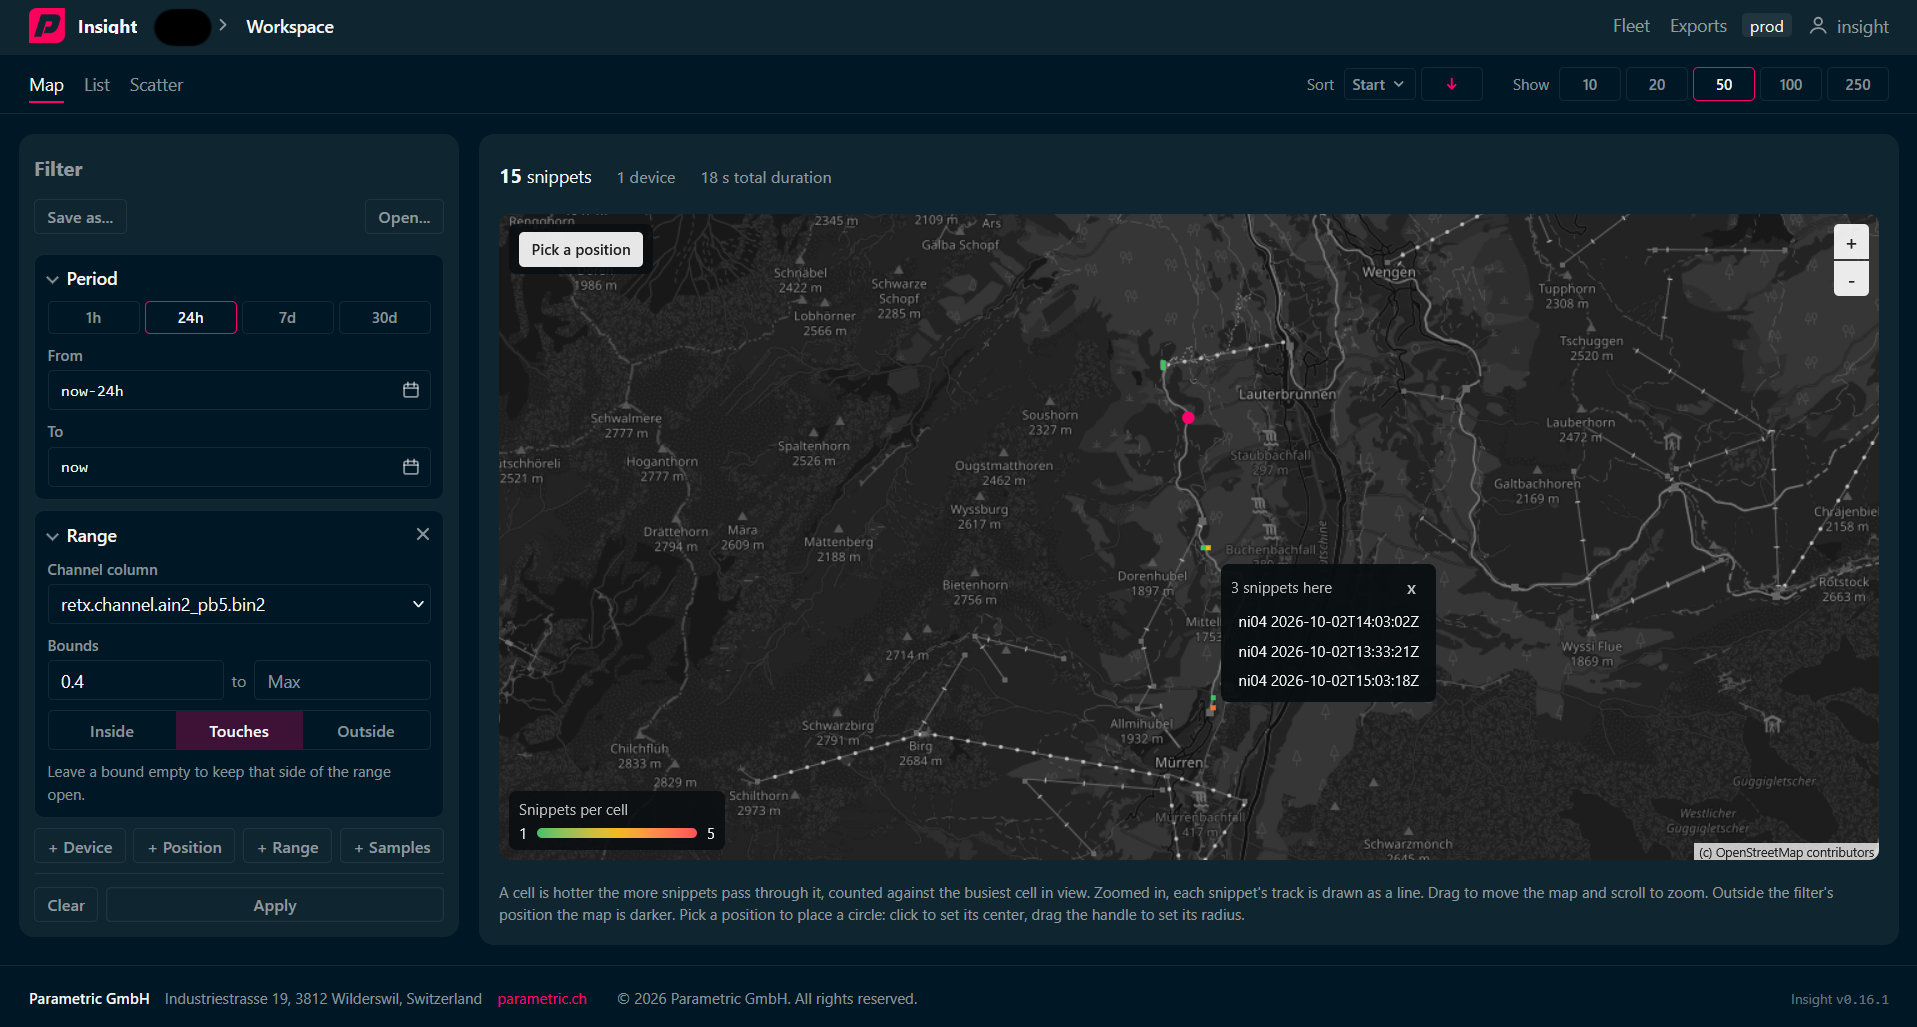Select the 7d period
This screenshot has width=1917, height=1027.
click(287, 318)
